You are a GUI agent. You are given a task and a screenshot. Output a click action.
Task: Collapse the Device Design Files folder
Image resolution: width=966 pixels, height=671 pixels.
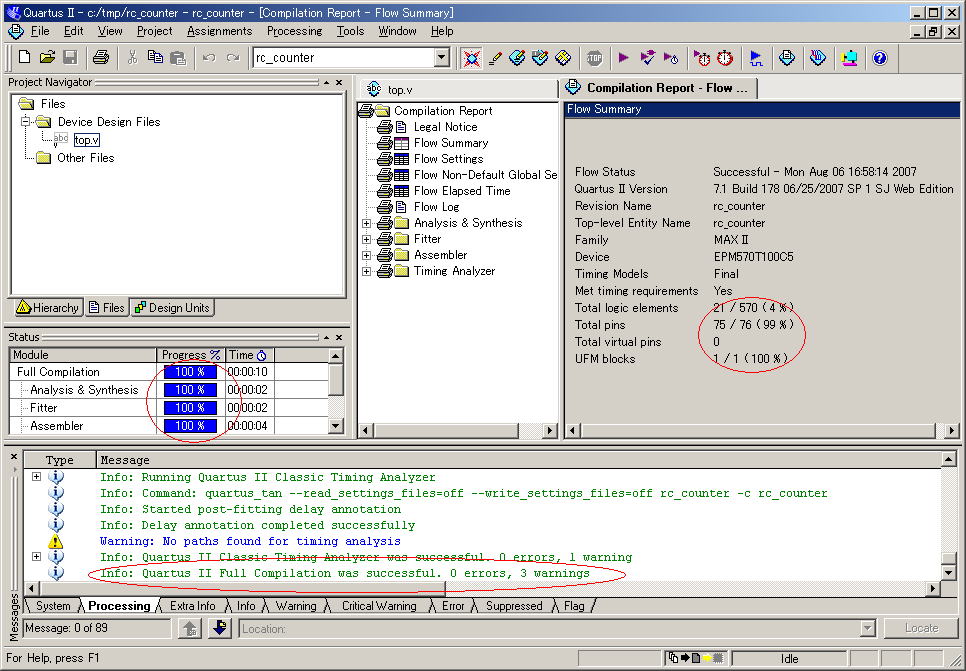pos(26,121)
